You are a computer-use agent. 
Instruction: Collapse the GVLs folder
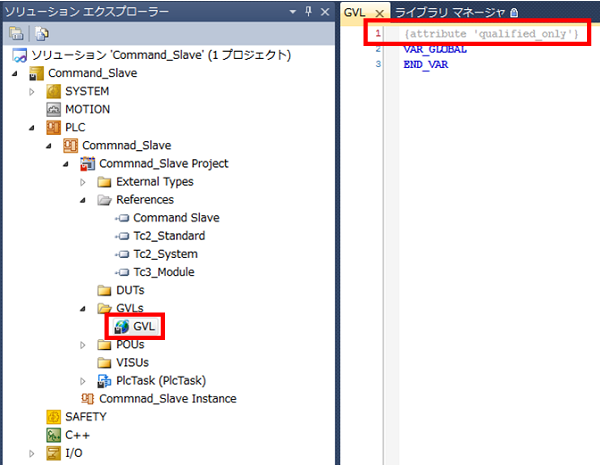[83, 308]
